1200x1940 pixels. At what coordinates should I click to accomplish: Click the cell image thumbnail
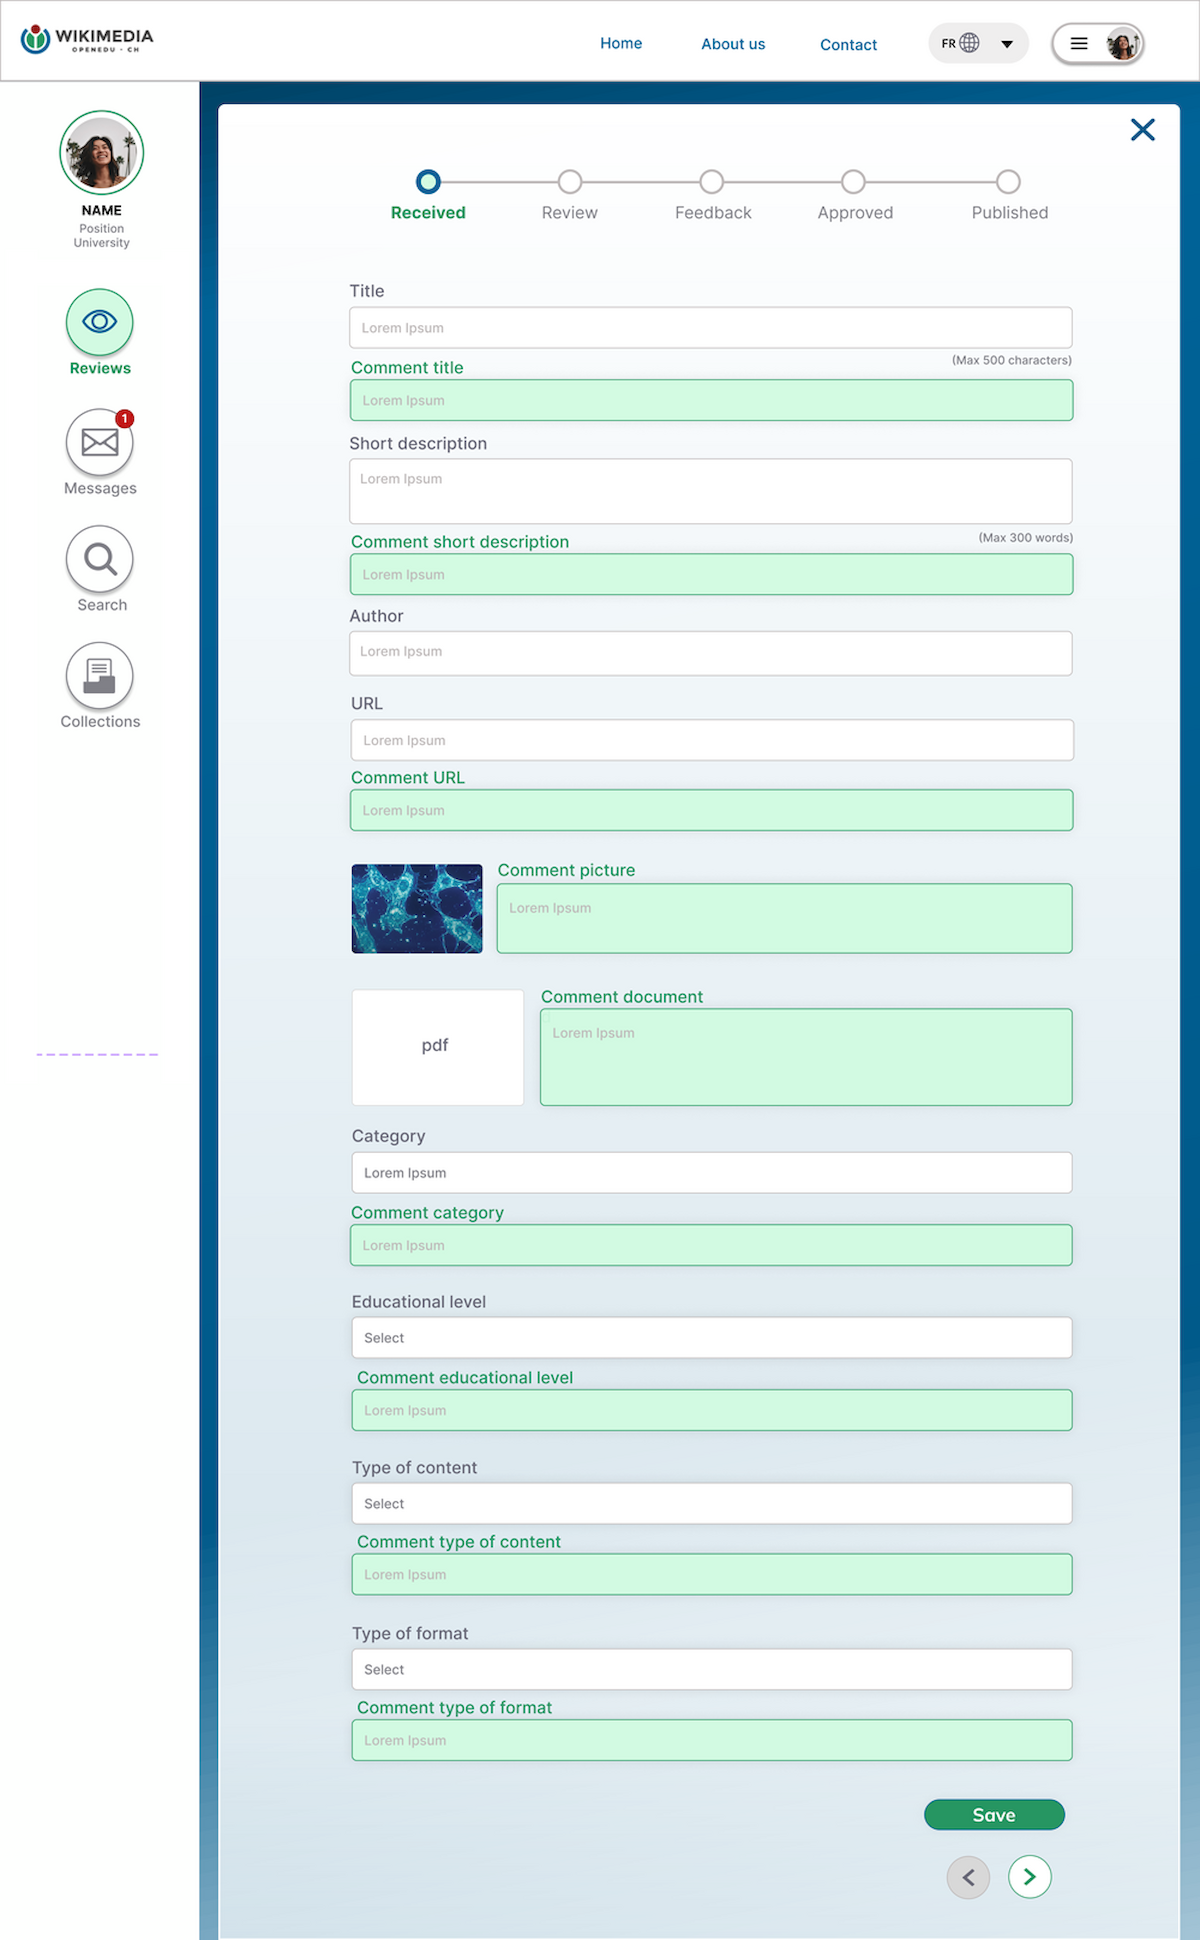[x=417, y=909]
